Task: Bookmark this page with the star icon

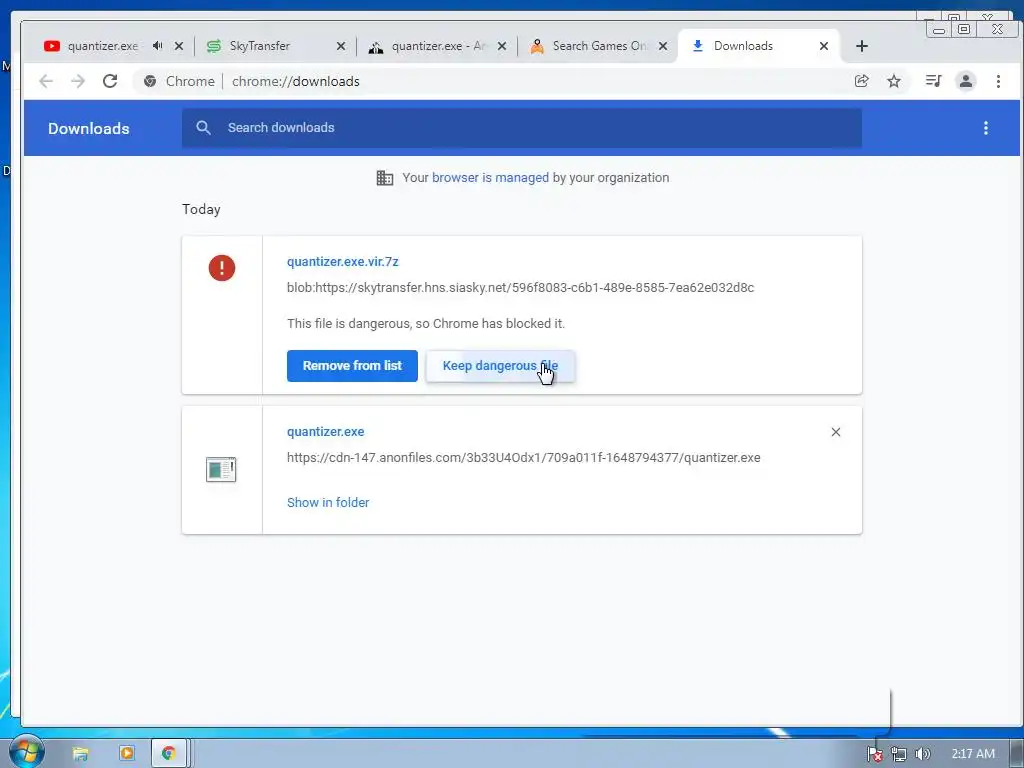Action: (894, 81)
